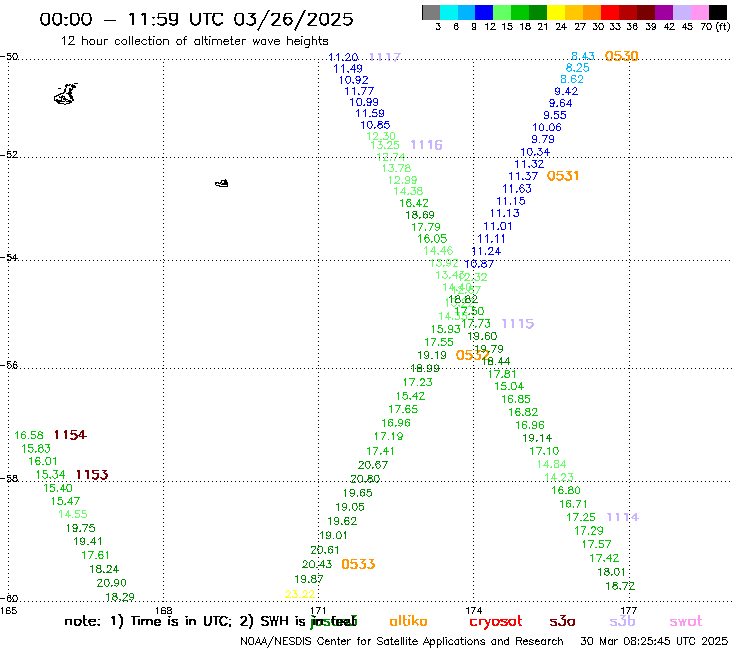Select the 8.43 wave height reading

tap(583, 56)
